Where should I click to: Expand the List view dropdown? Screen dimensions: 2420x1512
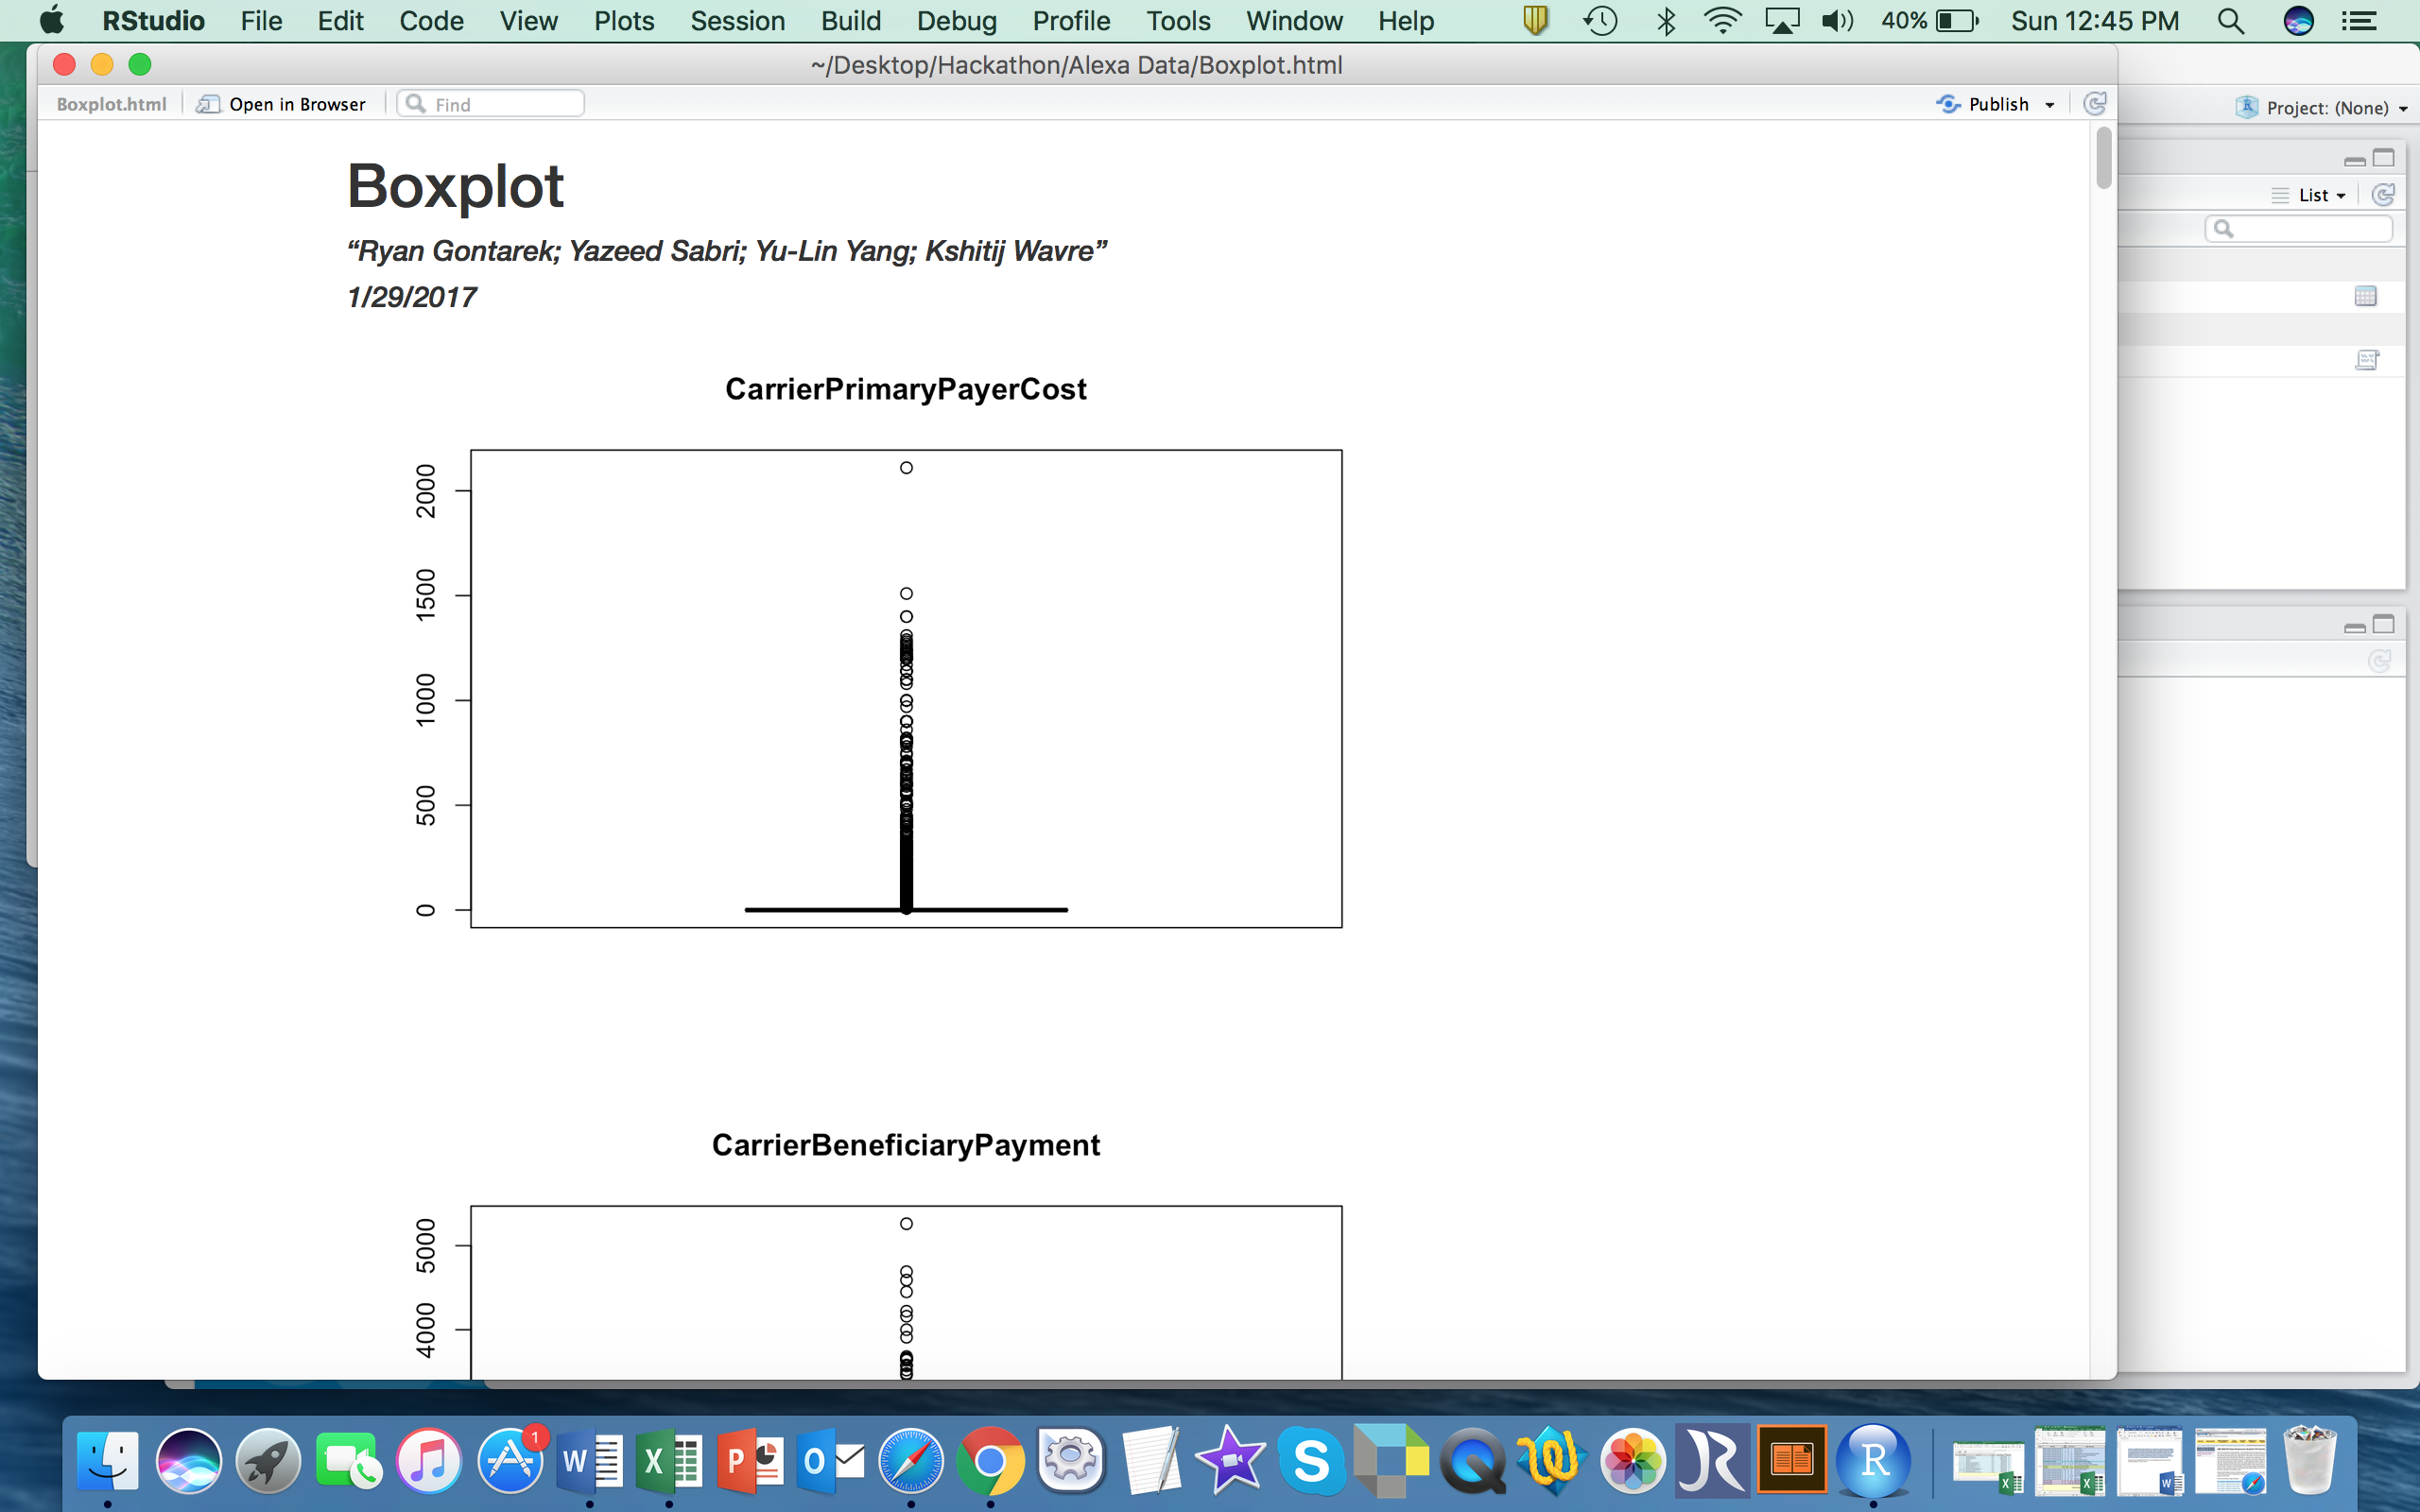[x=2320, y=195]
